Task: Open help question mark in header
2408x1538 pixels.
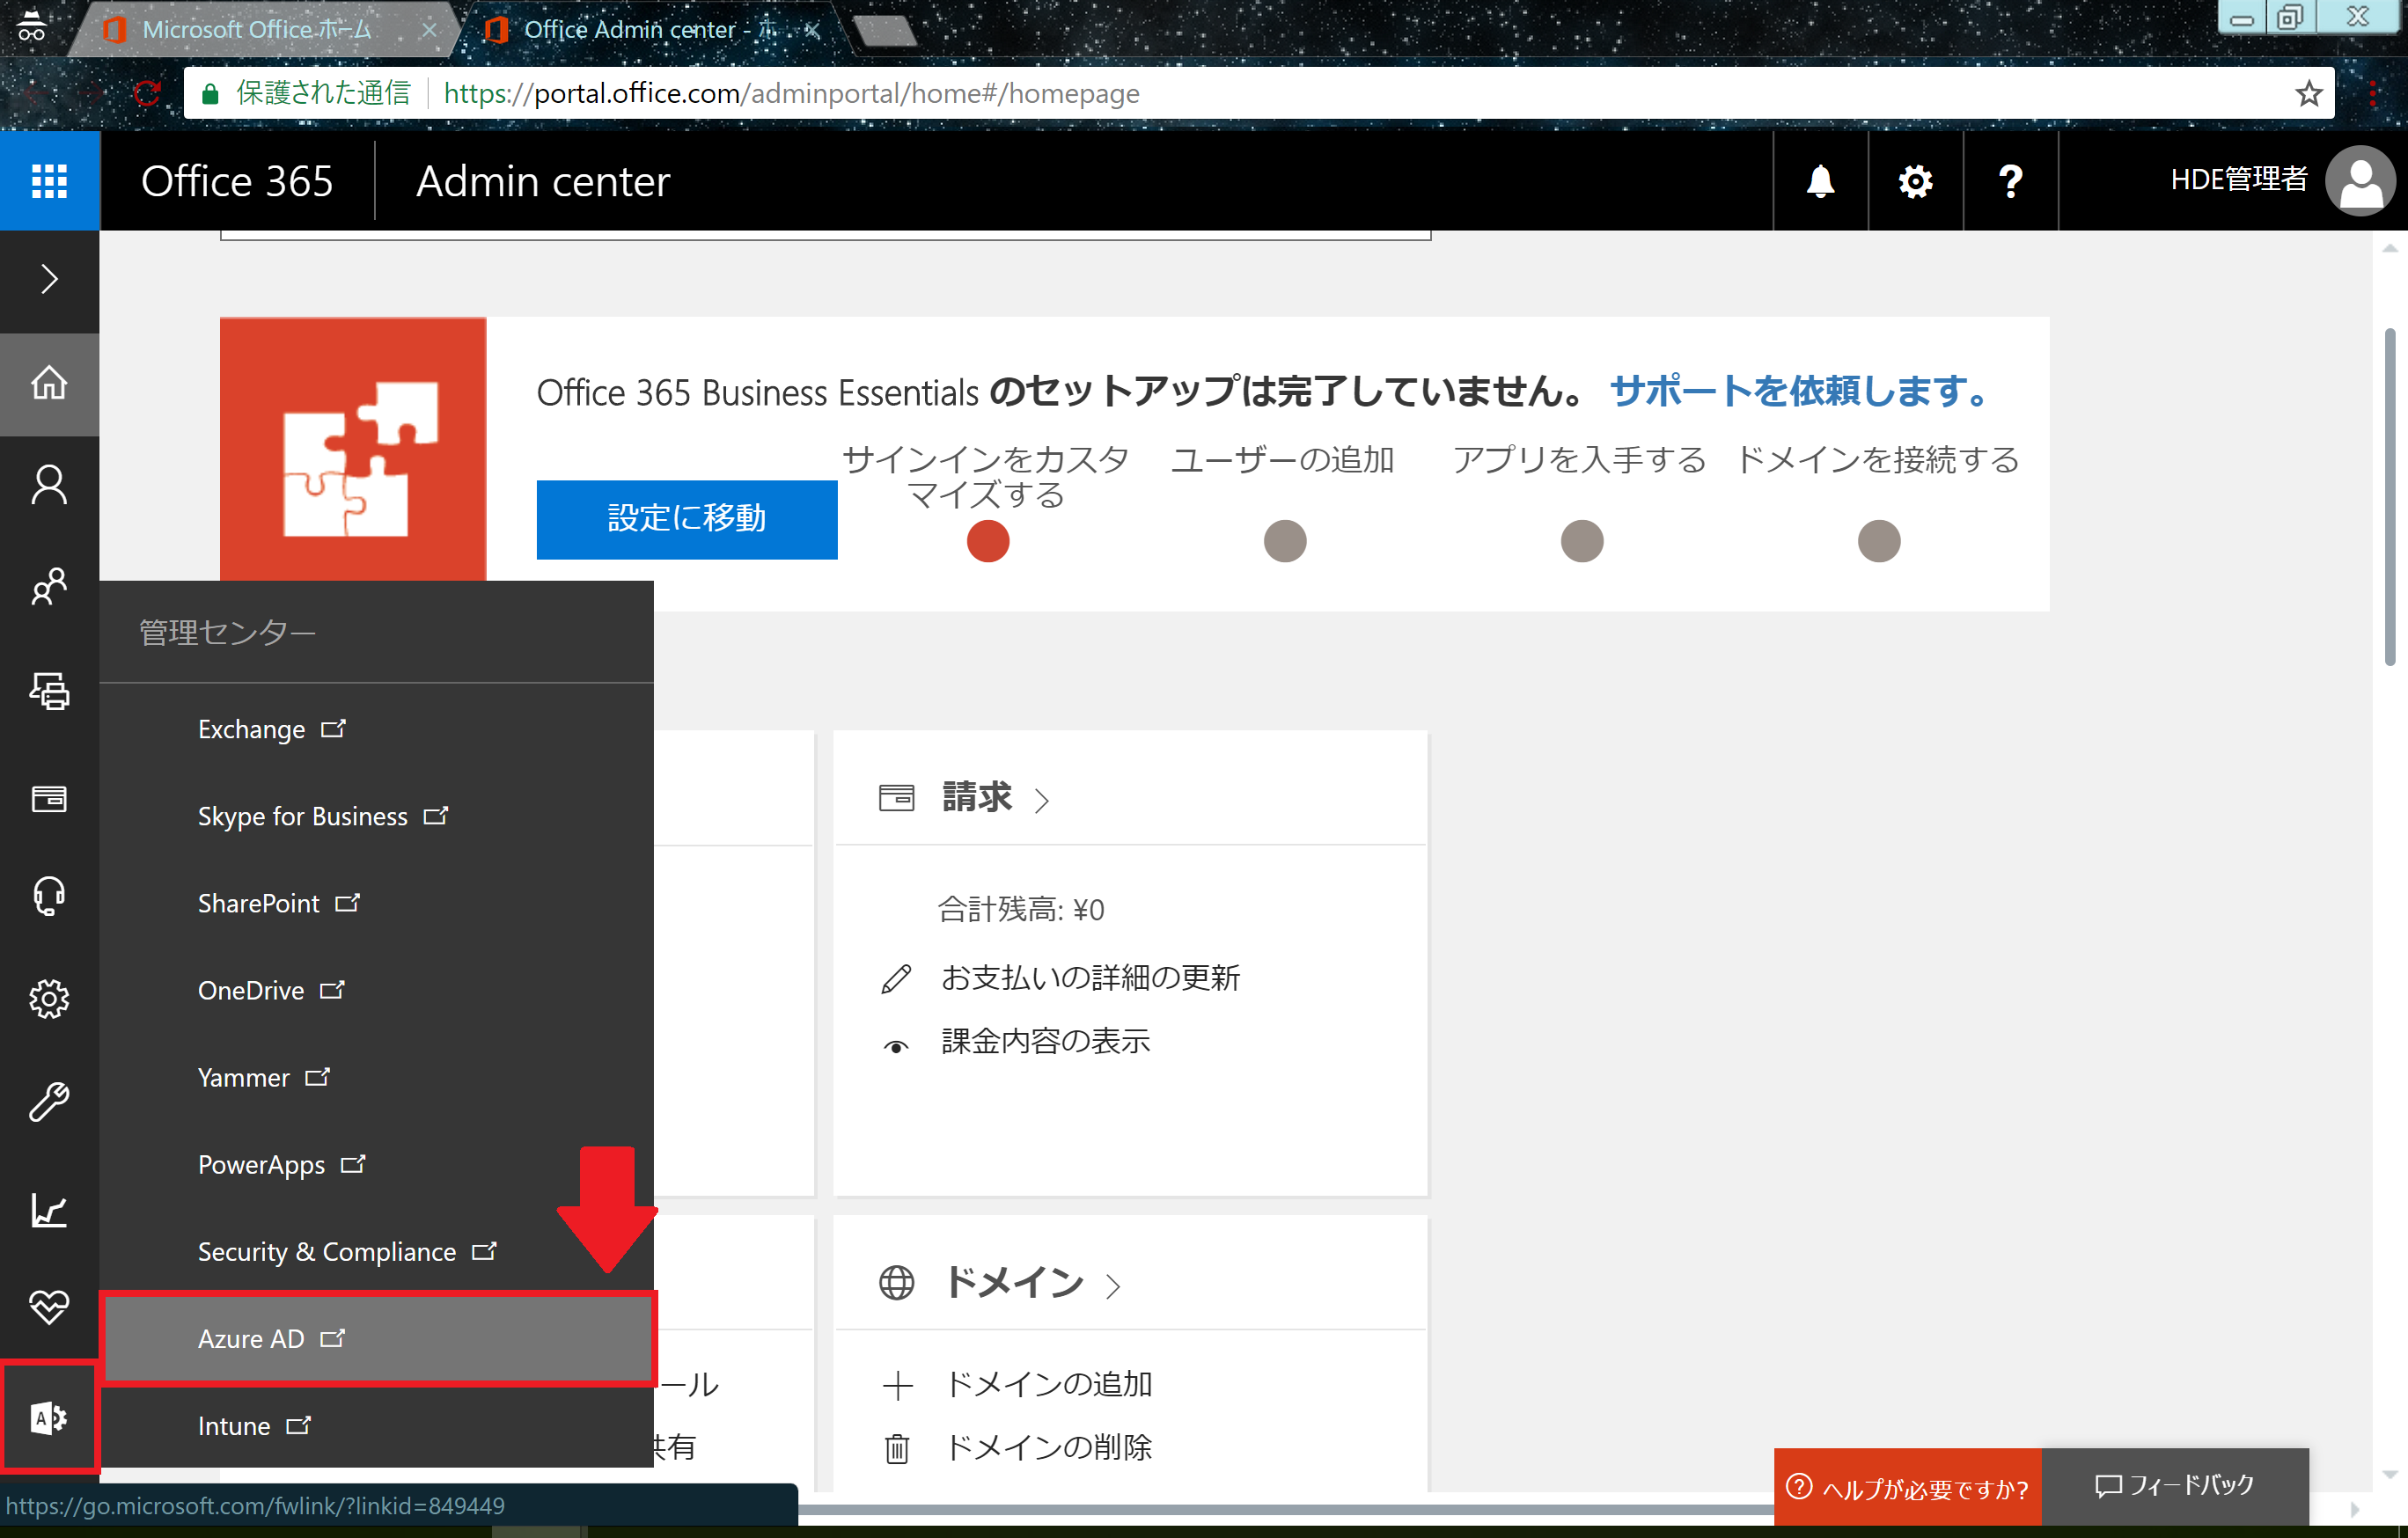Action: (x=2010, y=181)
